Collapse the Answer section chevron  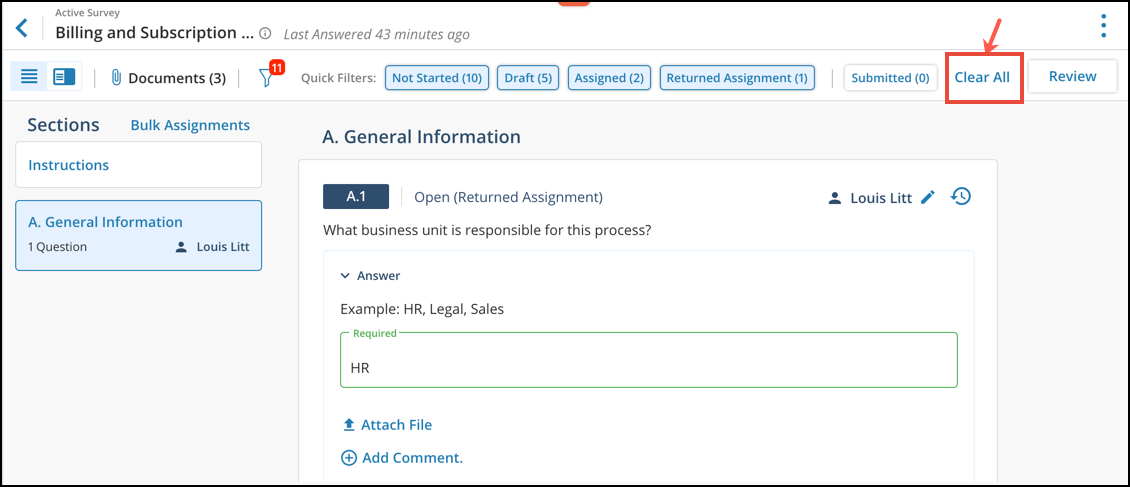coord(345,276)
